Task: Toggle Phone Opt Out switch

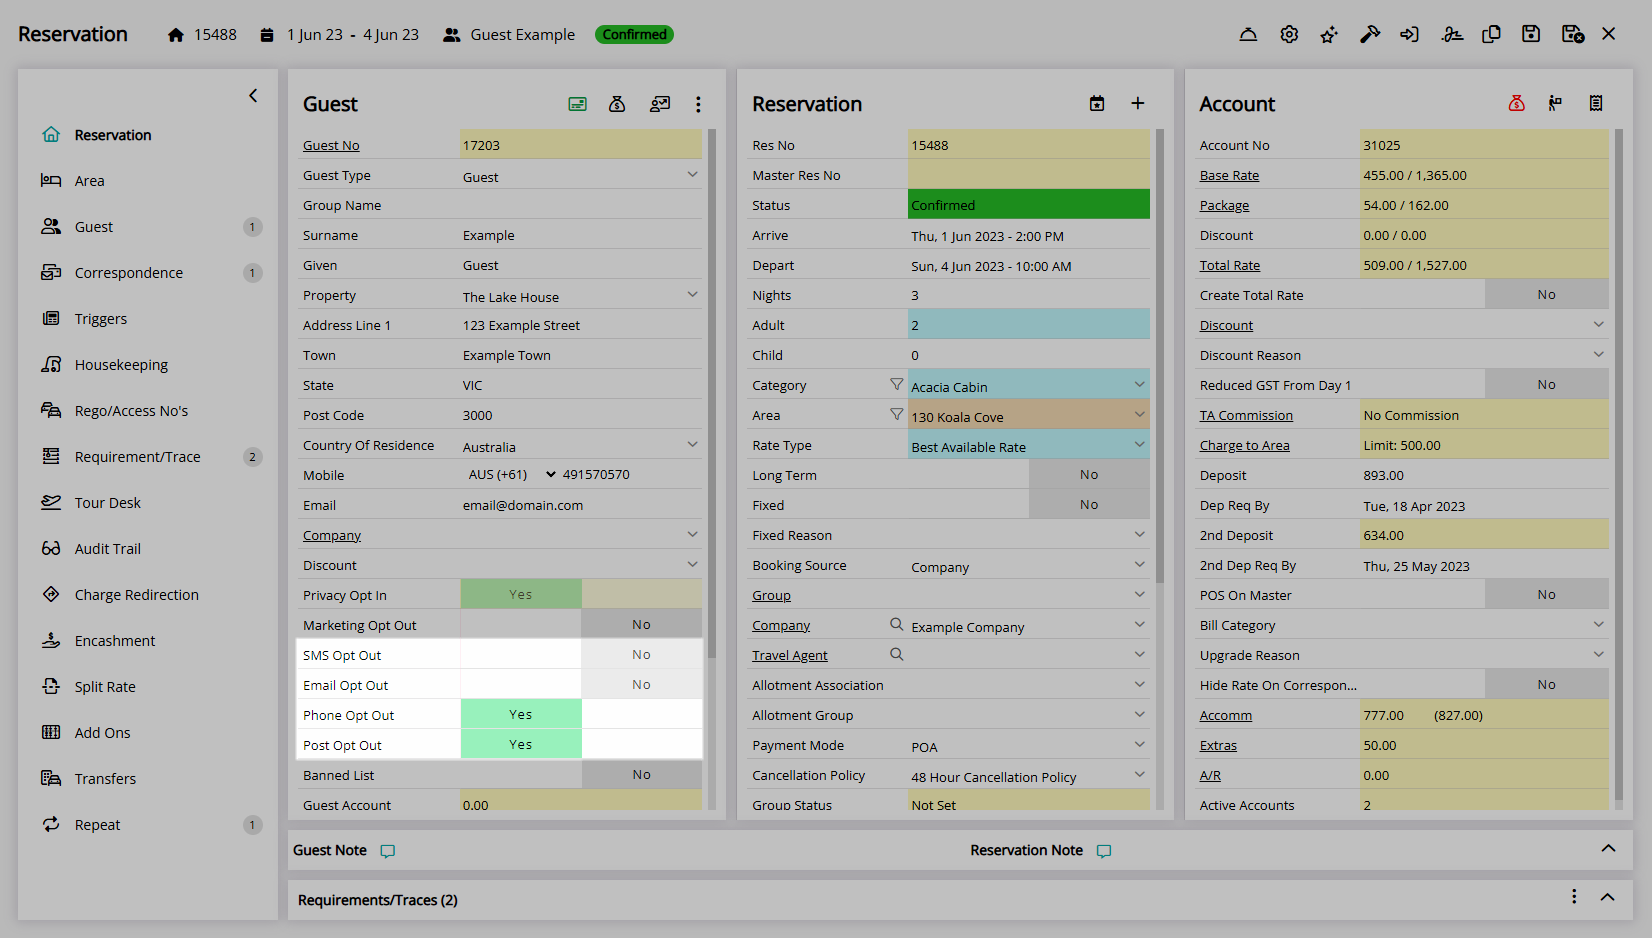Action: pyautogui.click(x=581, y=714)
